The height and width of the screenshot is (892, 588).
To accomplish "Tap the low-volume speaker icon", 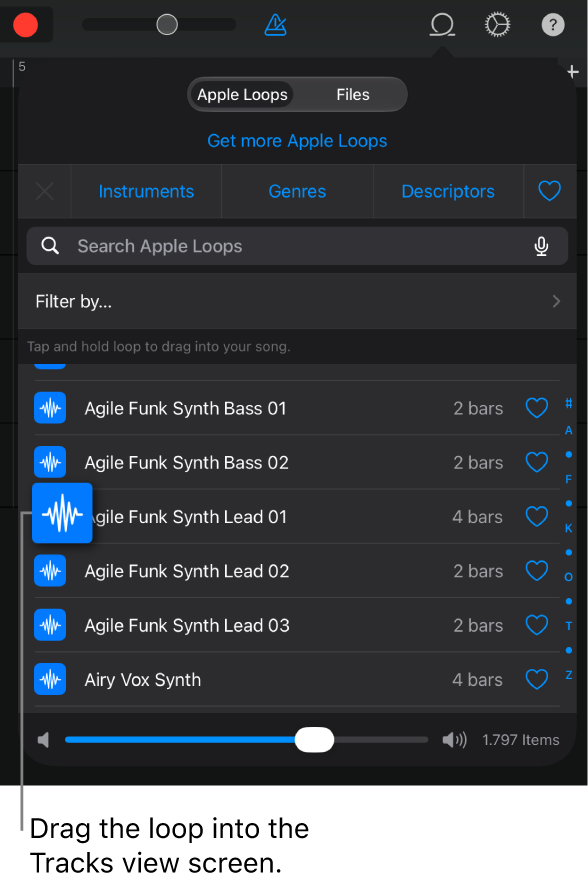I will 43,740.
